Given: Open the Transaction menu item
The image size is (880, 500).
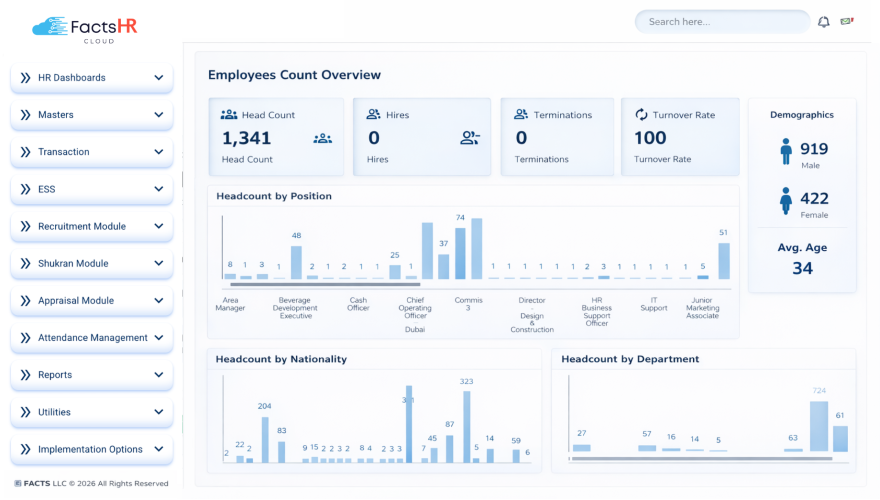Looking at the screenshot, I should 91,152.
